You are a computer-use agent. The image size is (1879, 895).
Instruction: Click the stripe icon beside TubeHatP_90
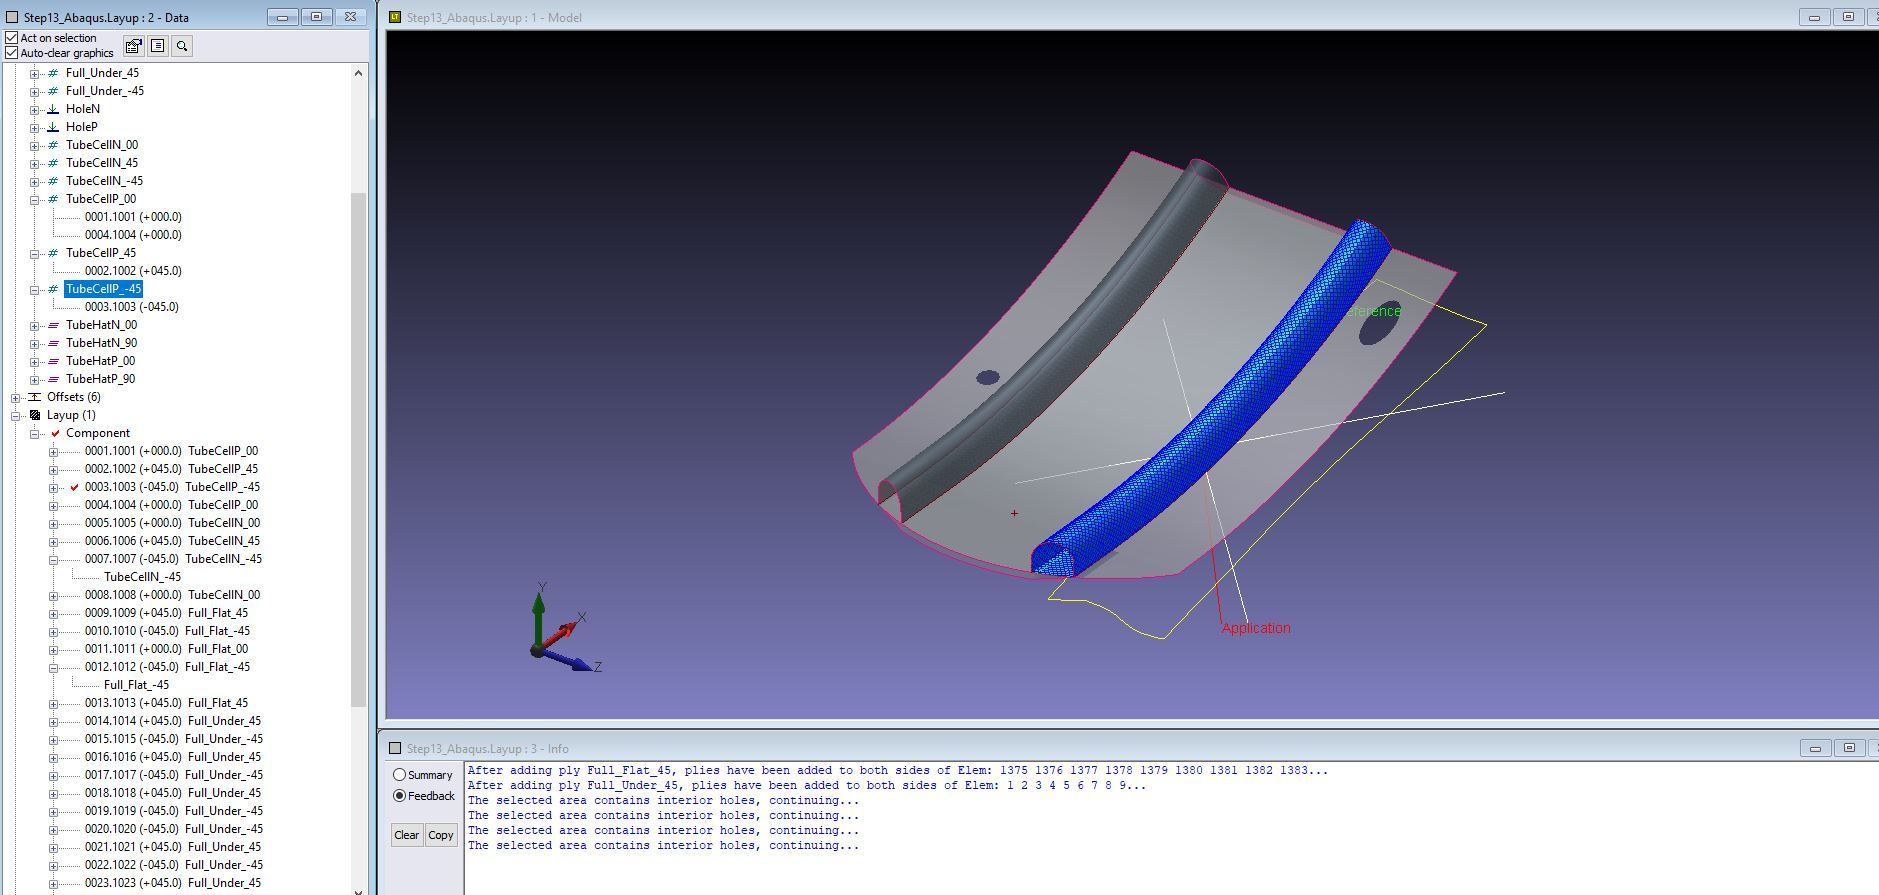tap(54, 379)
